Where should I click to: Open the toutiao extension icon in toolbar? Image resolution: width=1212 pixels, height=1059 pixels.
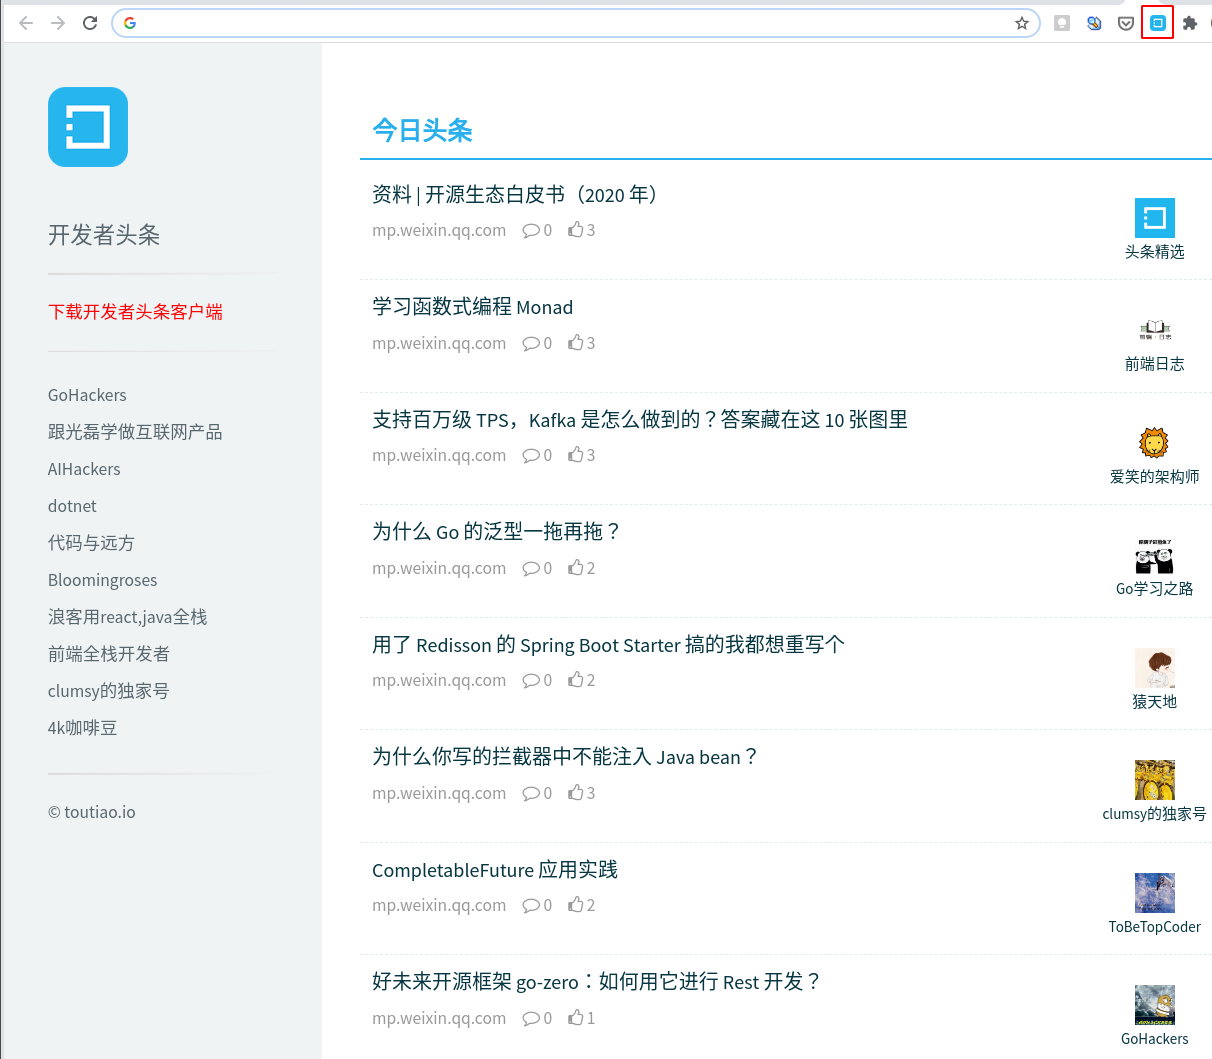1158,23
